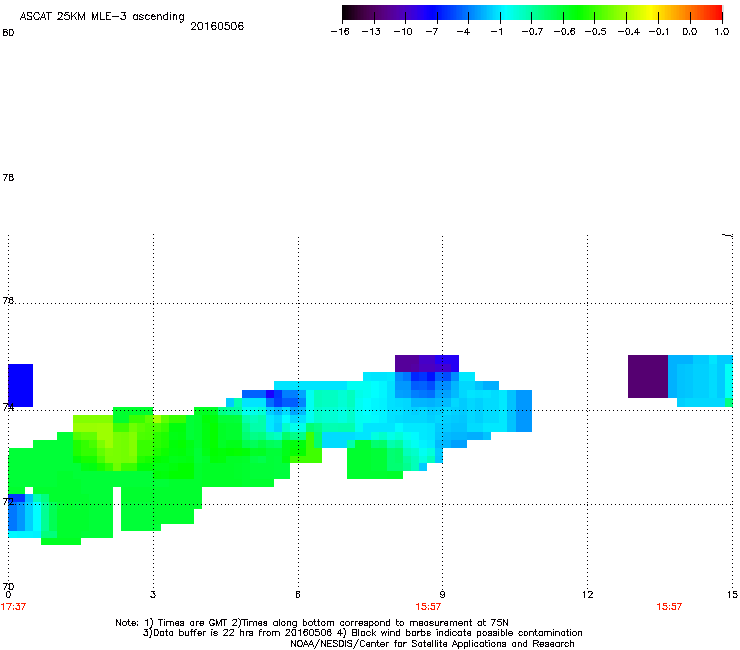Image resolution: width=740 pixels, height=650 pixels.
Task: Click the yellow section of the color scale
Action: pos(653,13)
